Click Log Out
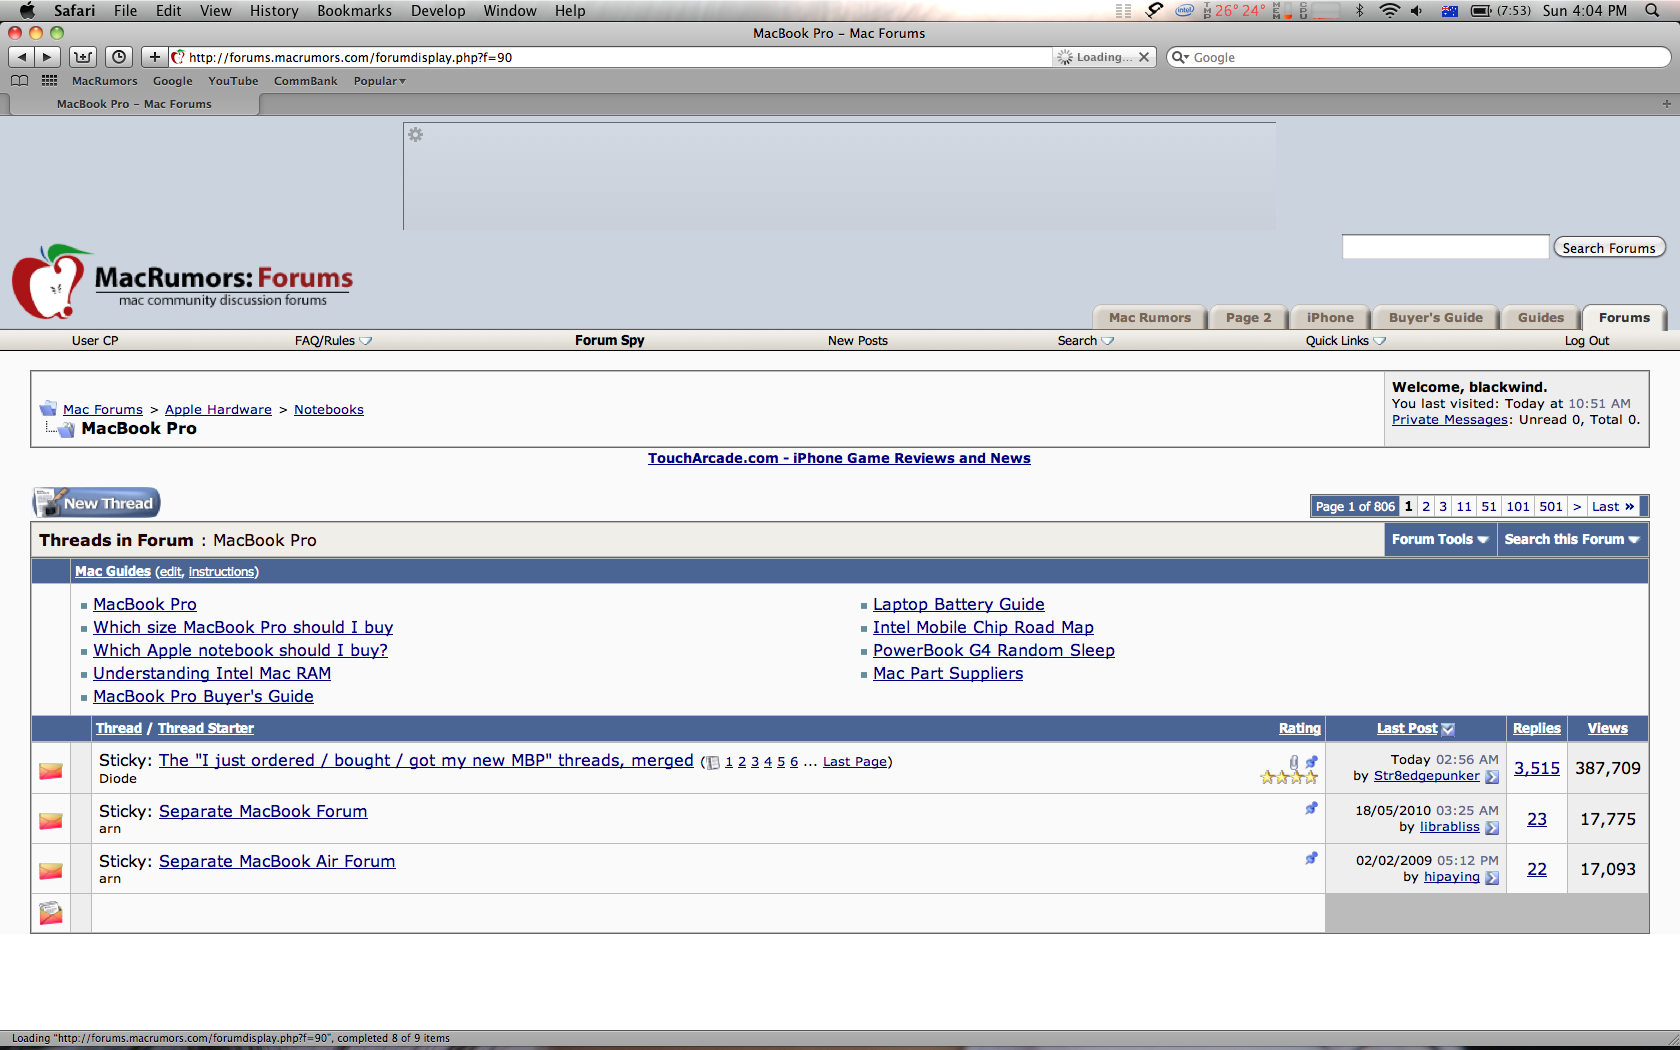The width and height of the screenshot is (1680, 1050). click(1587, 341)
